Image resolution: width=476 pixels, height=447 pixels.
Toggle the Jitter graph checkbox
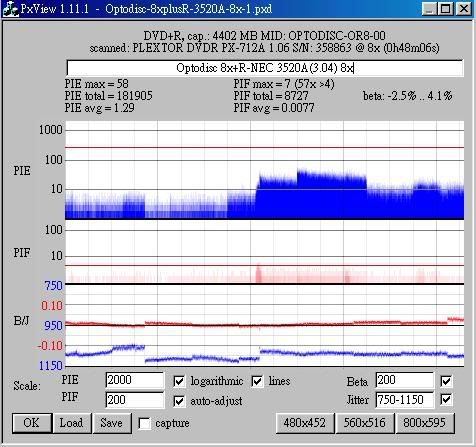446,400
